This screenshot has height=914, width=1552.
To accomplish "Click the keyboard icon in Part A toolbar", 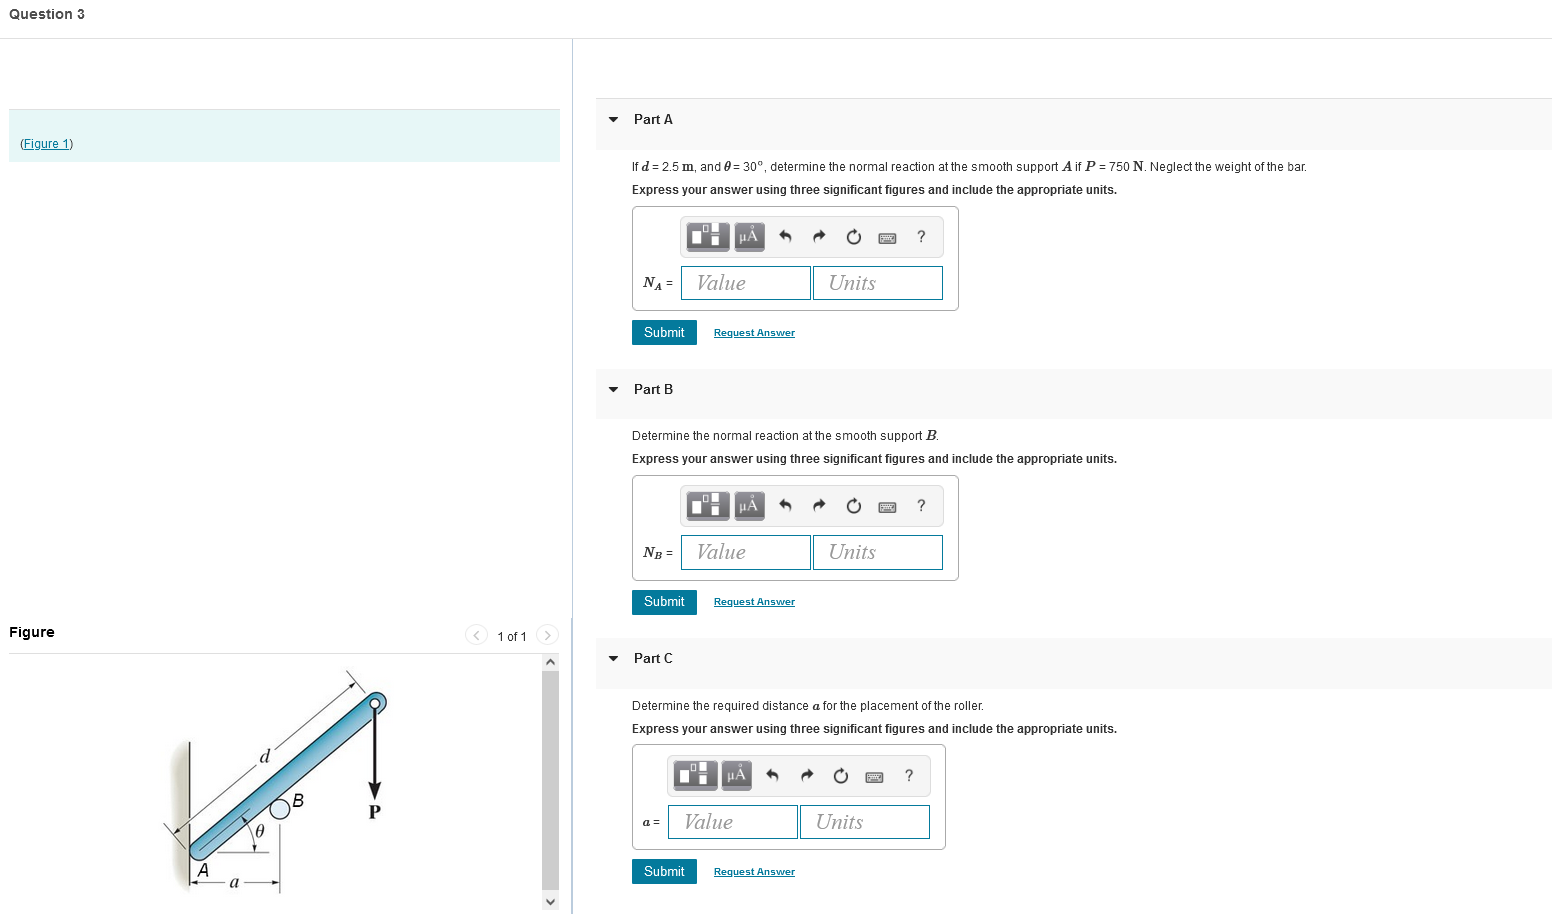I will click(x=887, y=237).
